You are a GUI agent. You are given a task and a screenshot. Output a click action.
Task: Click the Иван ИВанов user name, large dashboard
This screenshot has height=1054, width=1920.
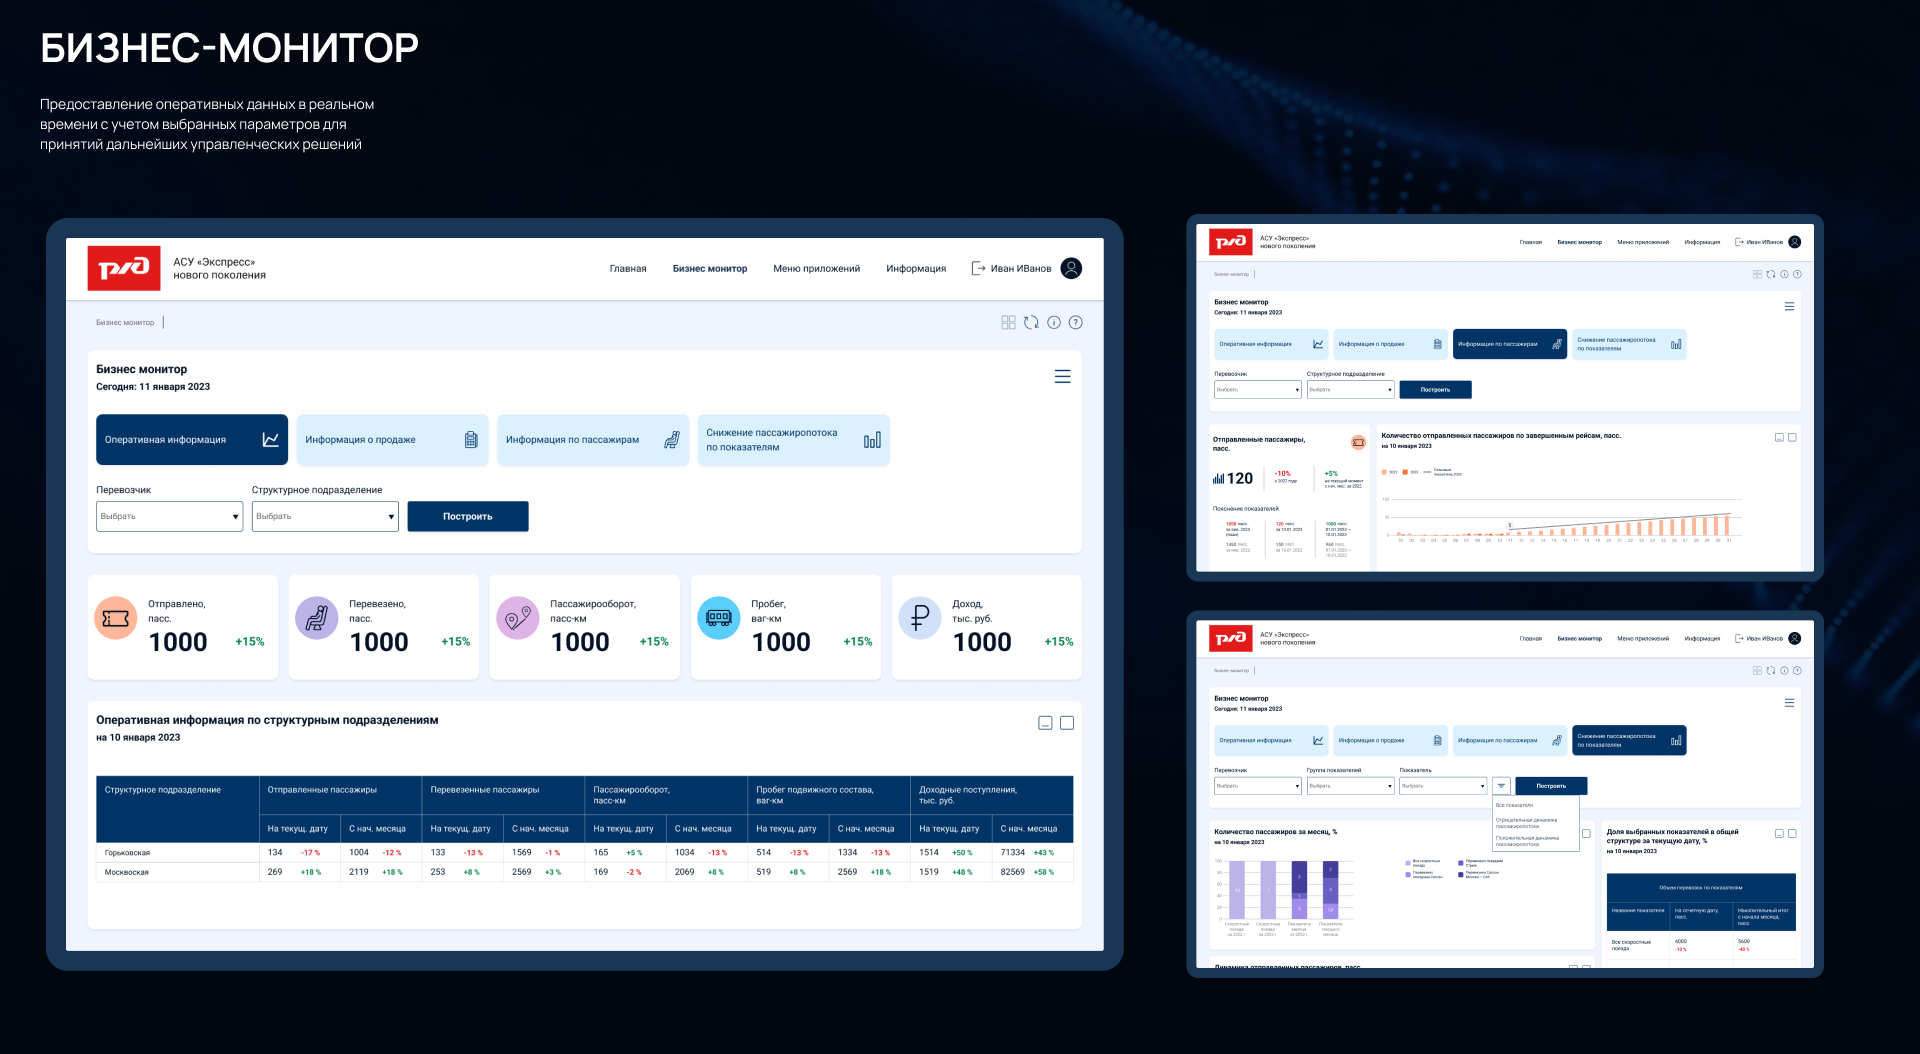click(x=1021, y=269)
